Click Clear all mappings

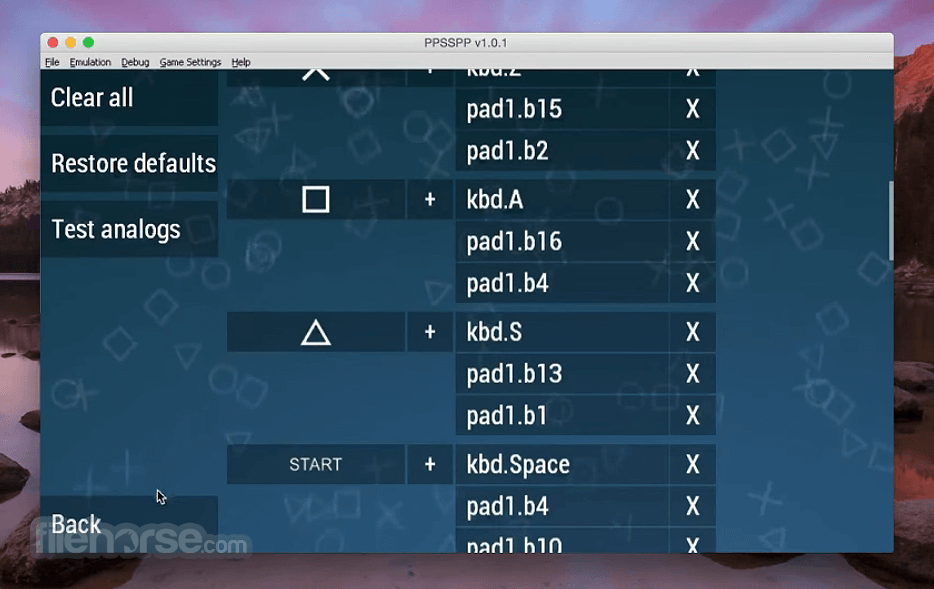coord(129,98)
